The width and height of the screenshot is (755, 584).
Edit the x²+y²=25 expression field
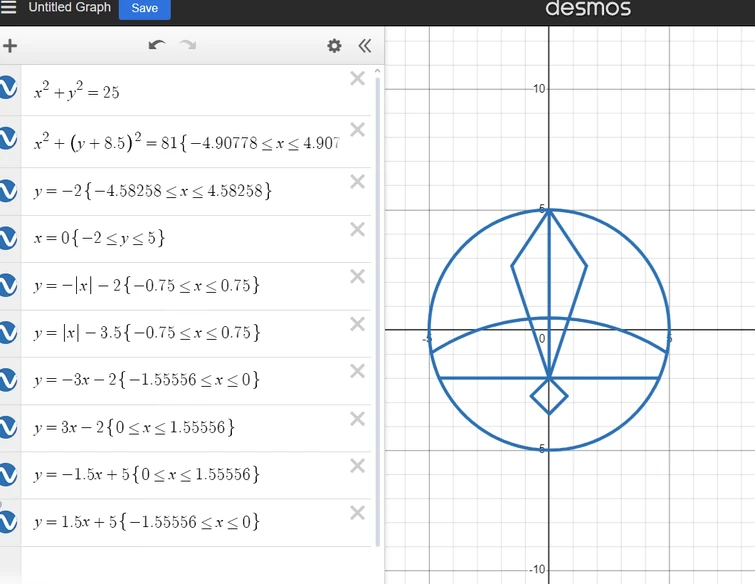(196, 91)
